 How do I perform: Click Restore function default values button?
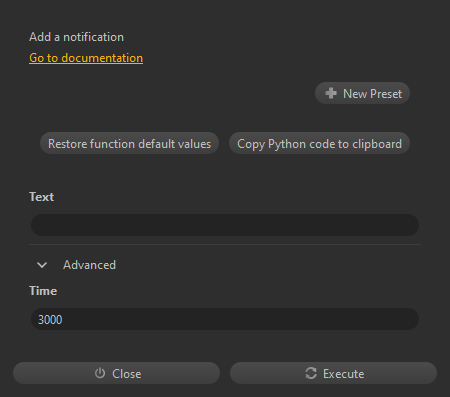pos(129,143)
